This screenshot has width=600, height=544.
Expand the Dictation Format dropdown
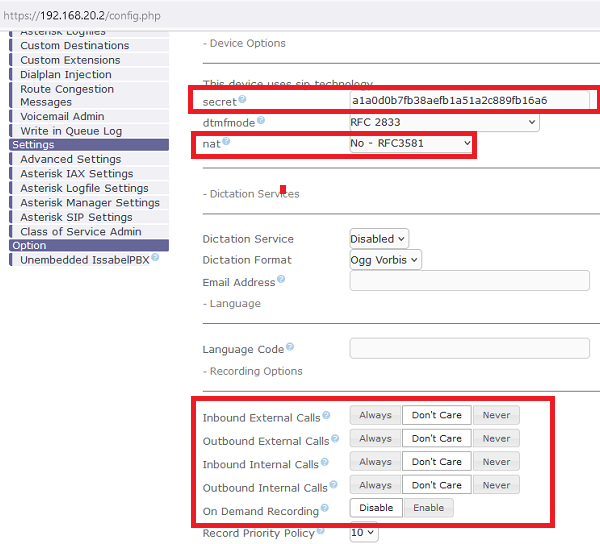pos(385,260)
